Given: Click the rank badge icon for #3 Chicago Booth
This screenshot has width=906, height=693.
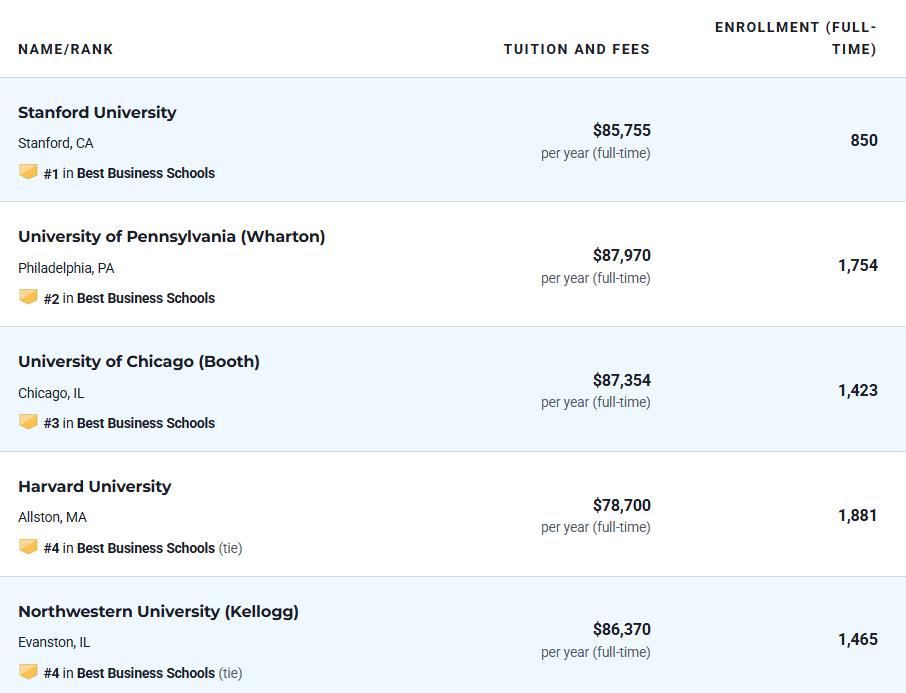Looking at the screenshot, I should point(28,422).
